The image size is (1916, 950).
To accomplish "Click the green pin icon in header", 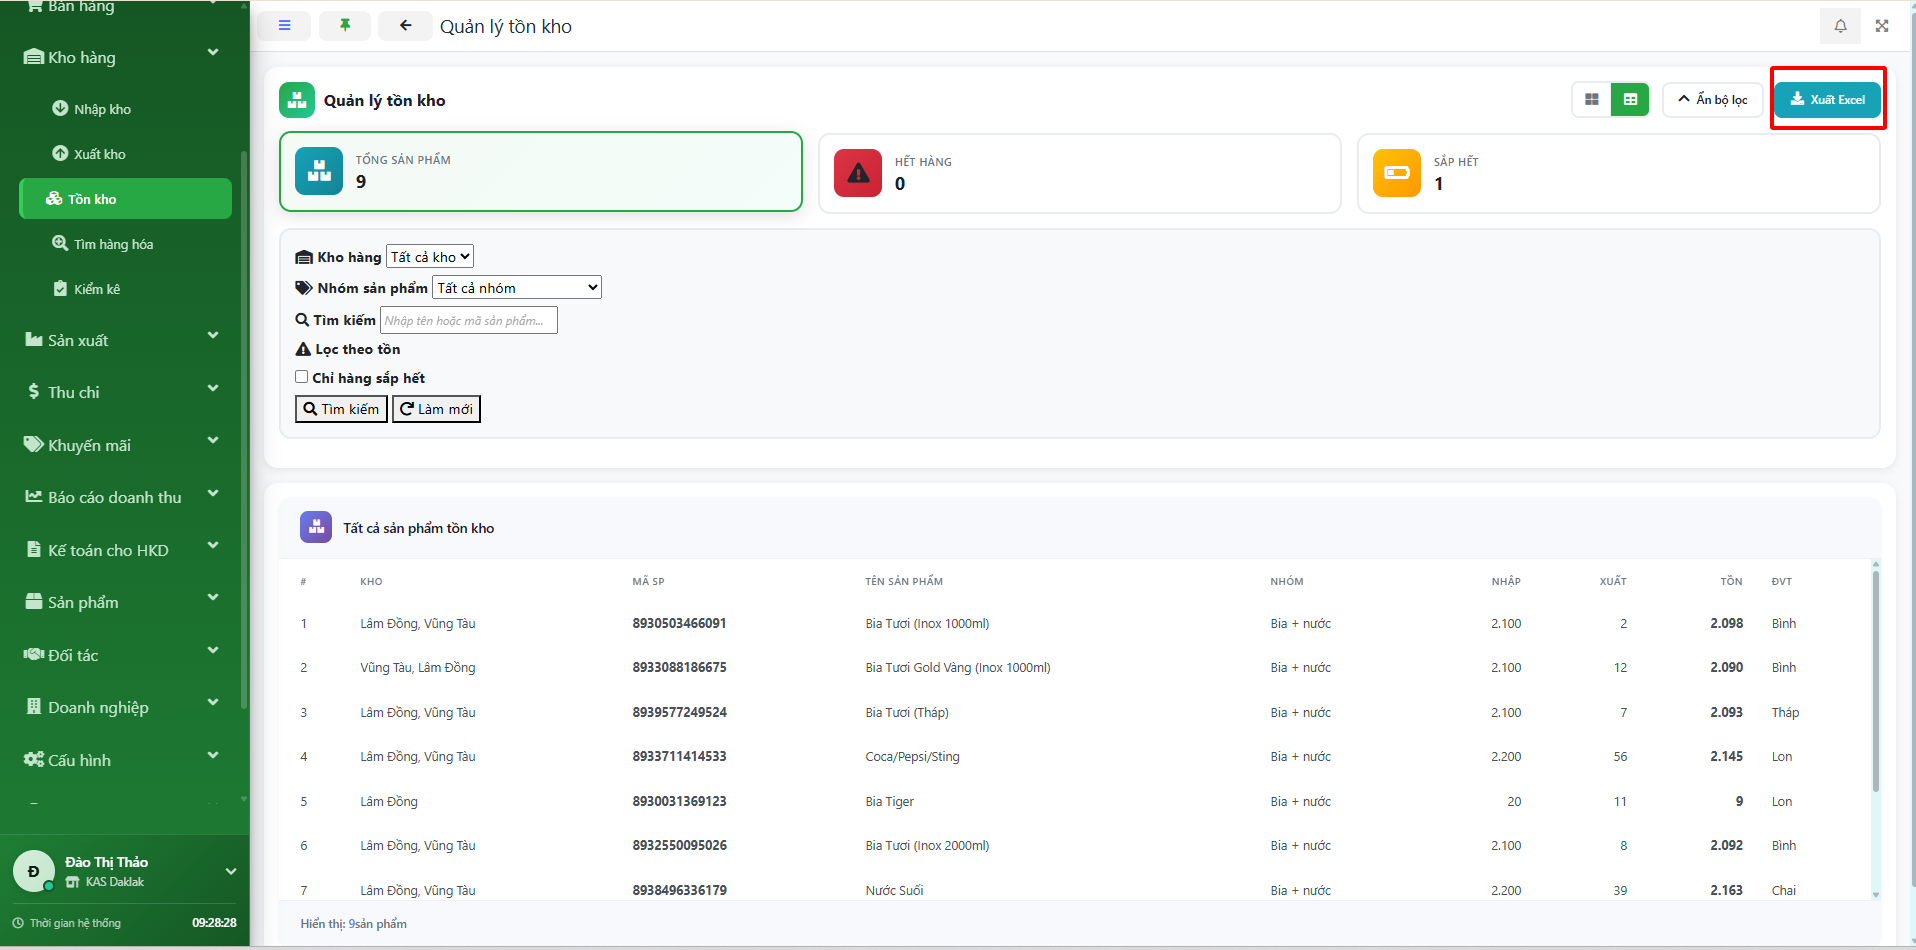I will pos(345,26).
